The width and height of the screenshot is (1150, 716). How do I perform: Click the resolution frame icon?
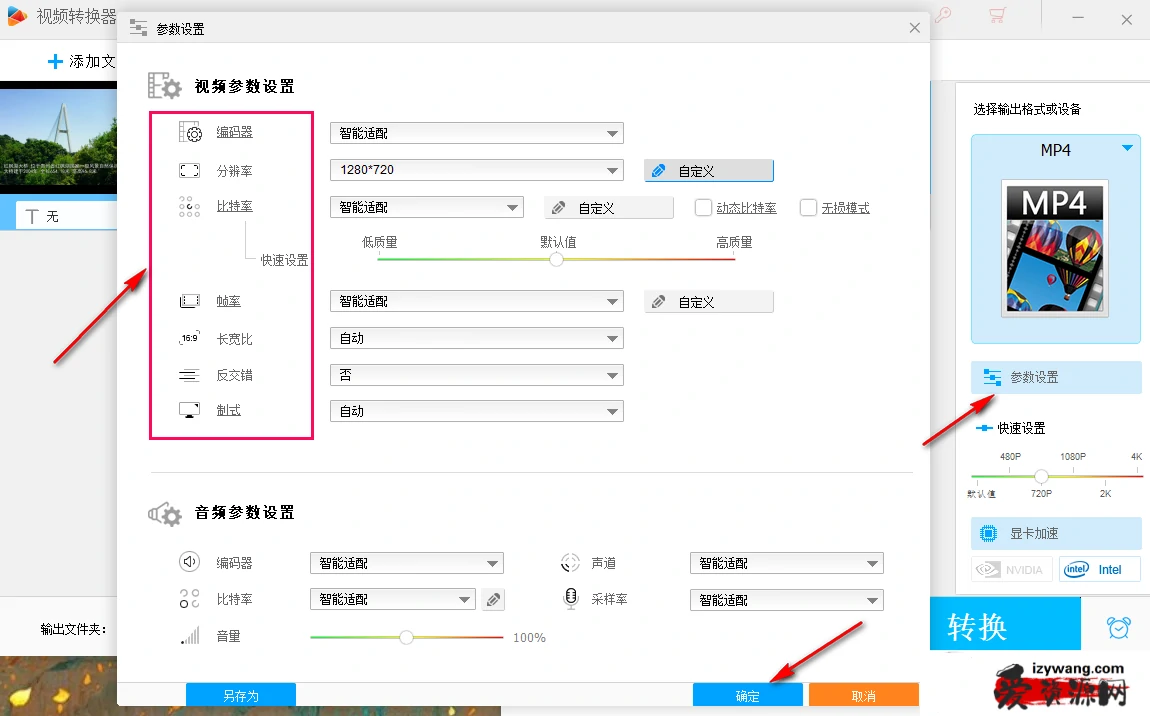190,171
